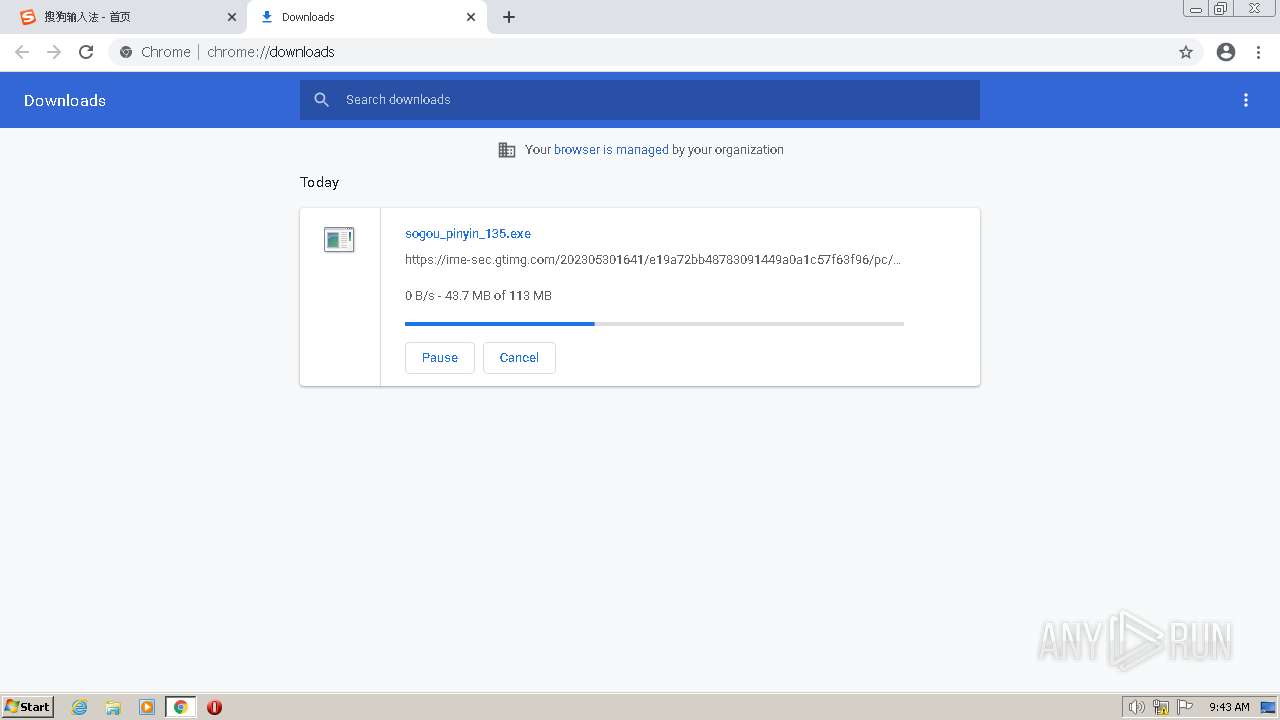The height and width of the screenshot is (720, 1280).
Task: Click the Search downloads field
Action: [x=640, y=100]
